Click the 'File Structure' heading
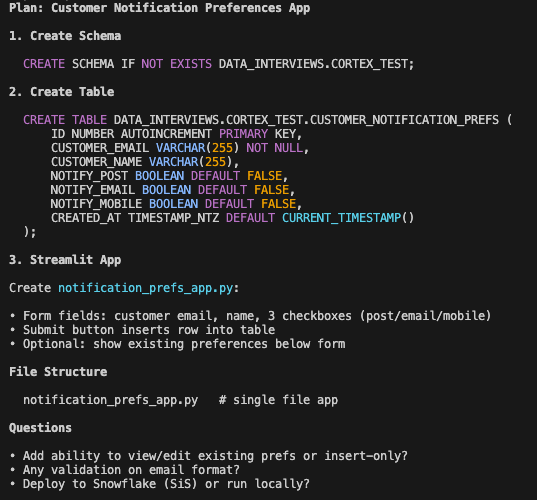Image resolution: width=537 pixels, height=500 pixels. click(x=58, y=372)
